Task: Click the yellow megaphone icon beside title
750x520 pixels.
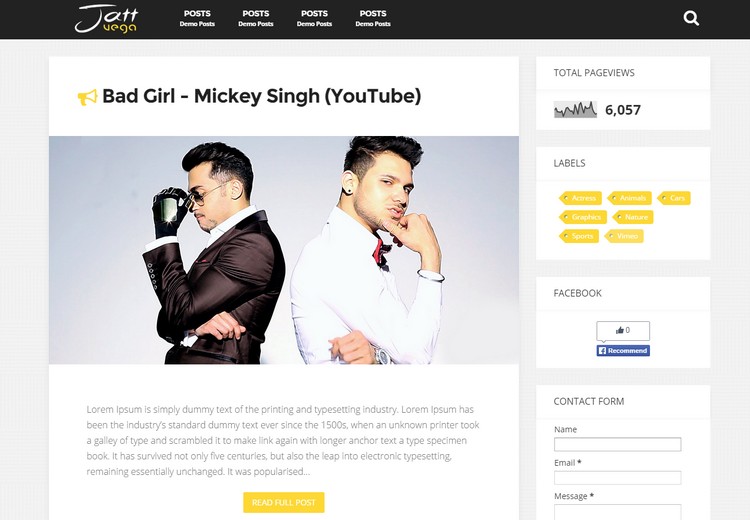Action: pos(88,97)
